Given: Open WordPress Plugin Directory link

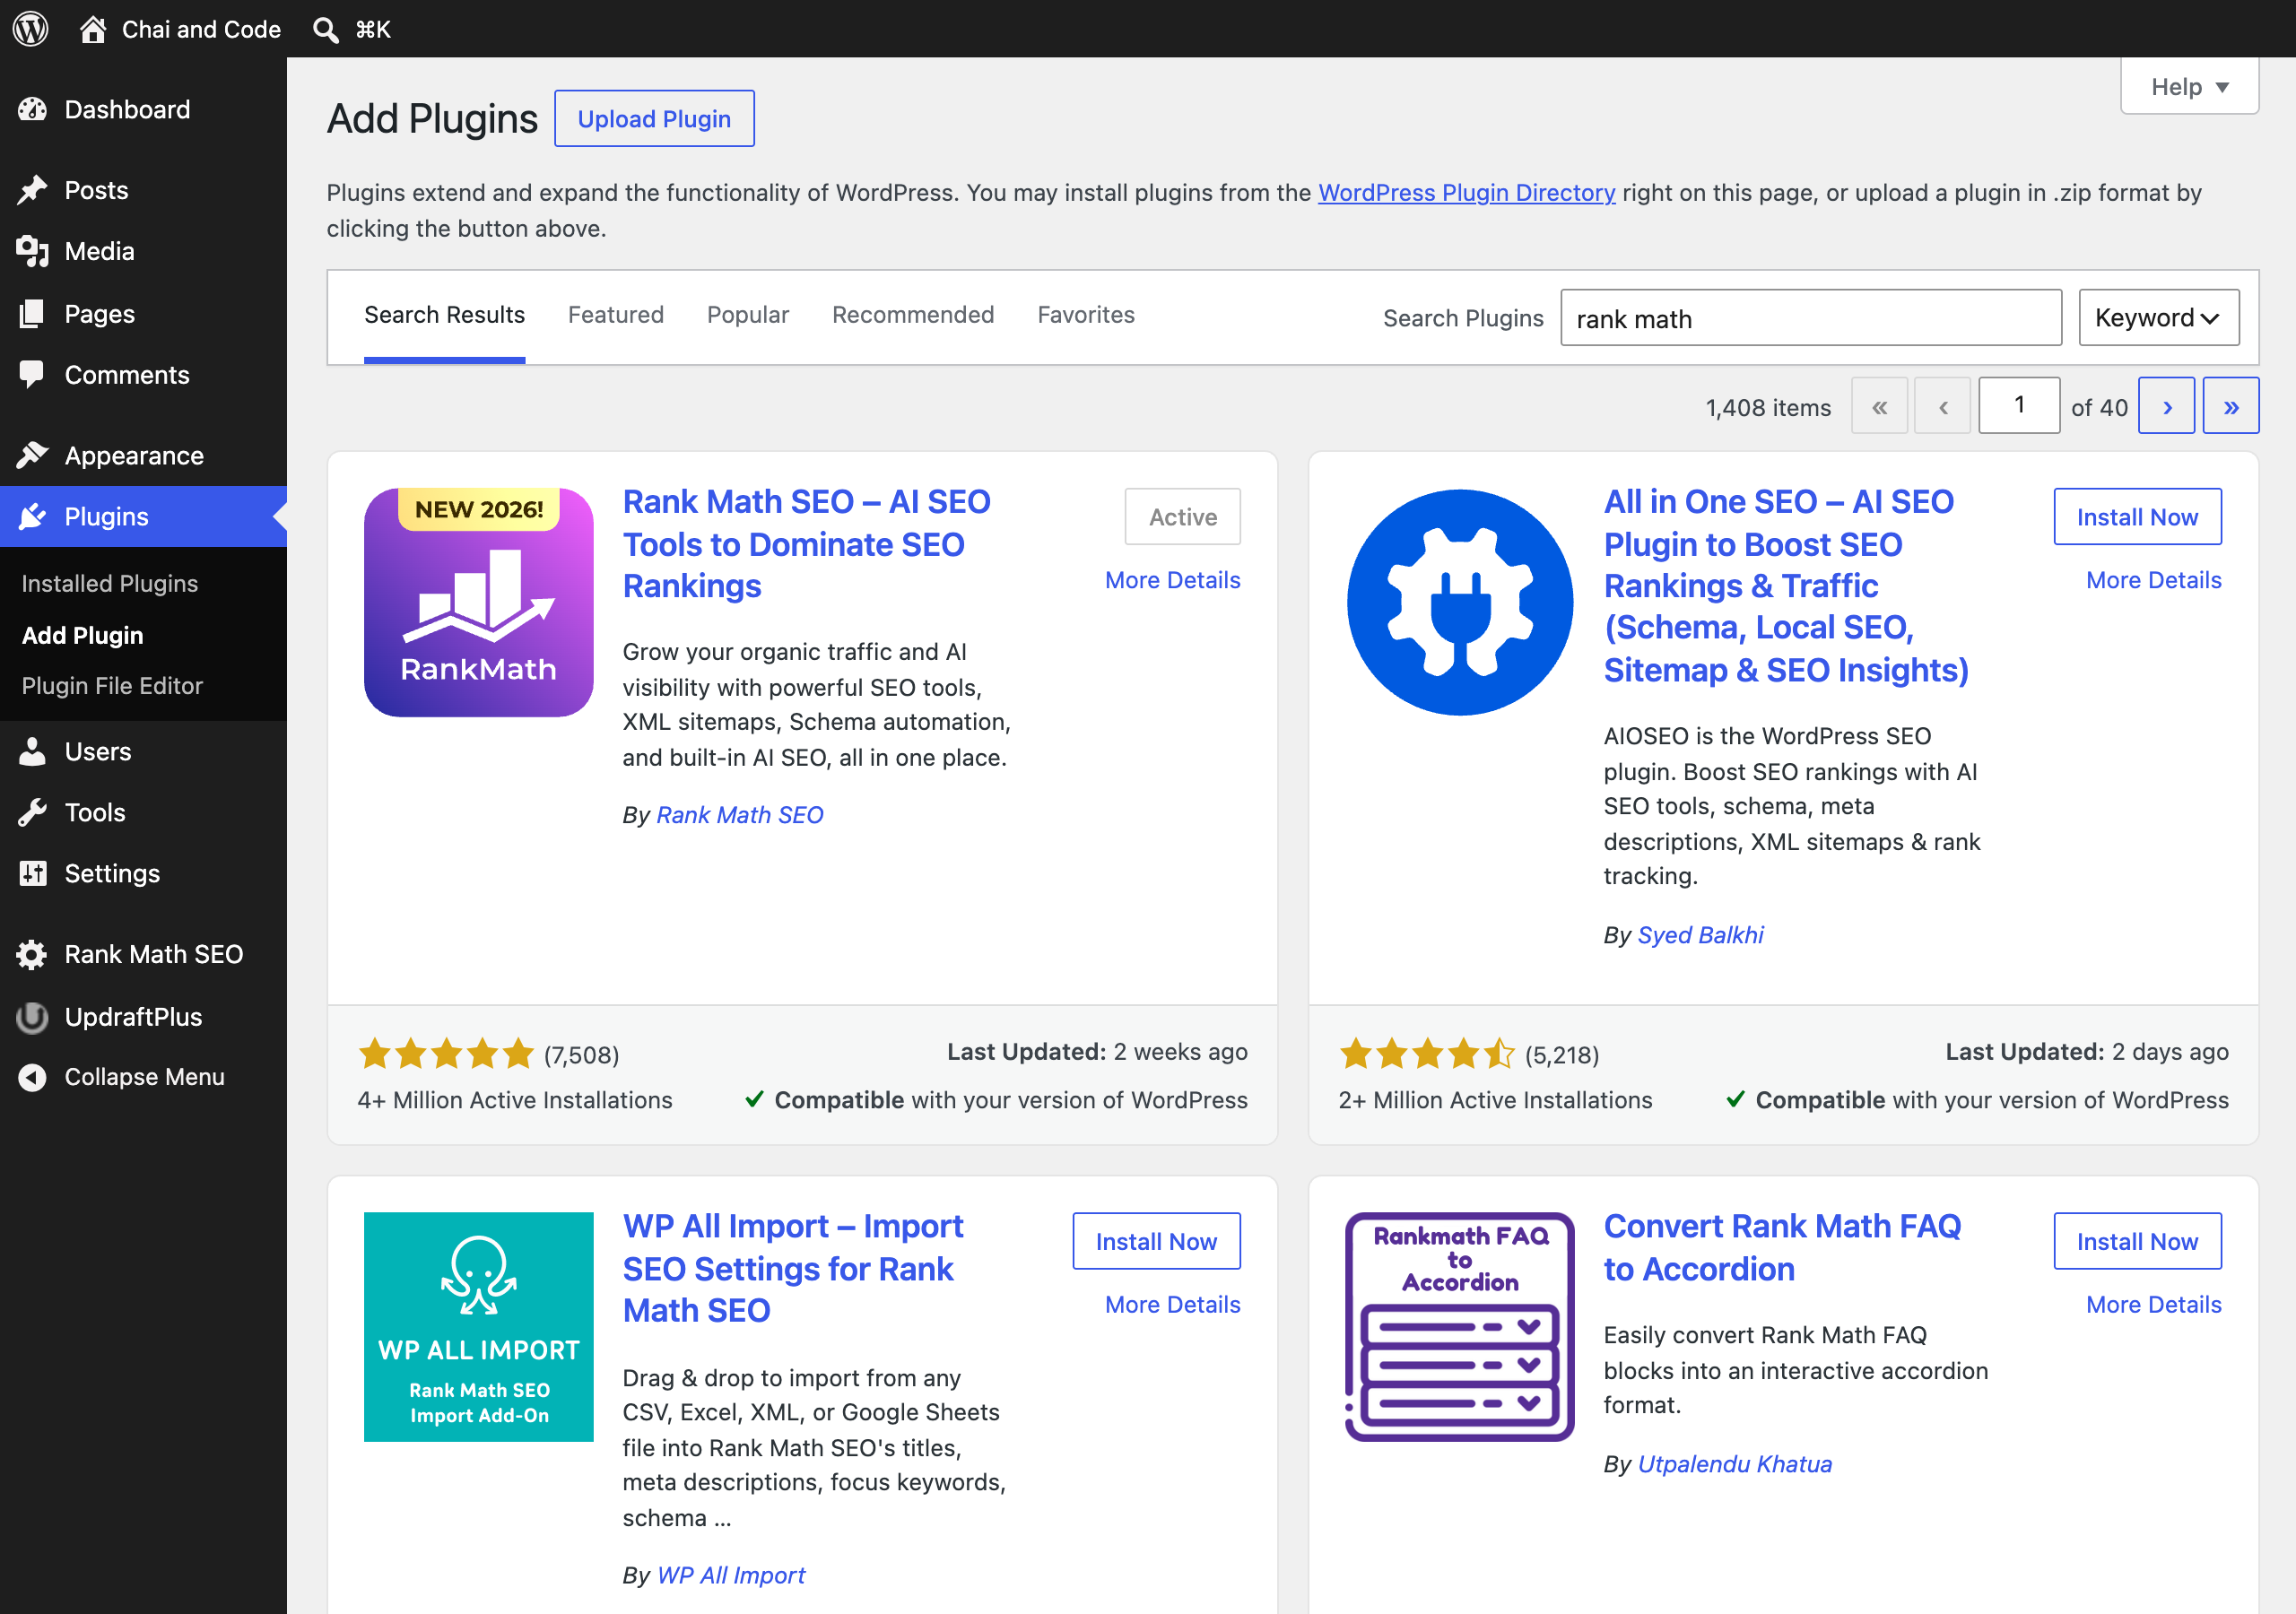Looking at the screenshot, I should [1466, 192].
